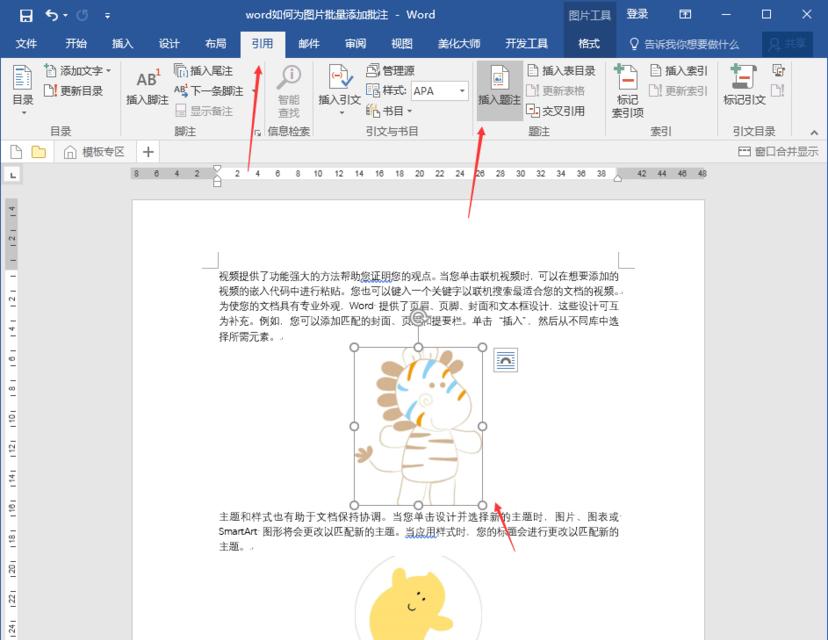
Task: Switch to the 美化大师 ribbon tab
Action: pyautogui.click(x=459, y=44)
